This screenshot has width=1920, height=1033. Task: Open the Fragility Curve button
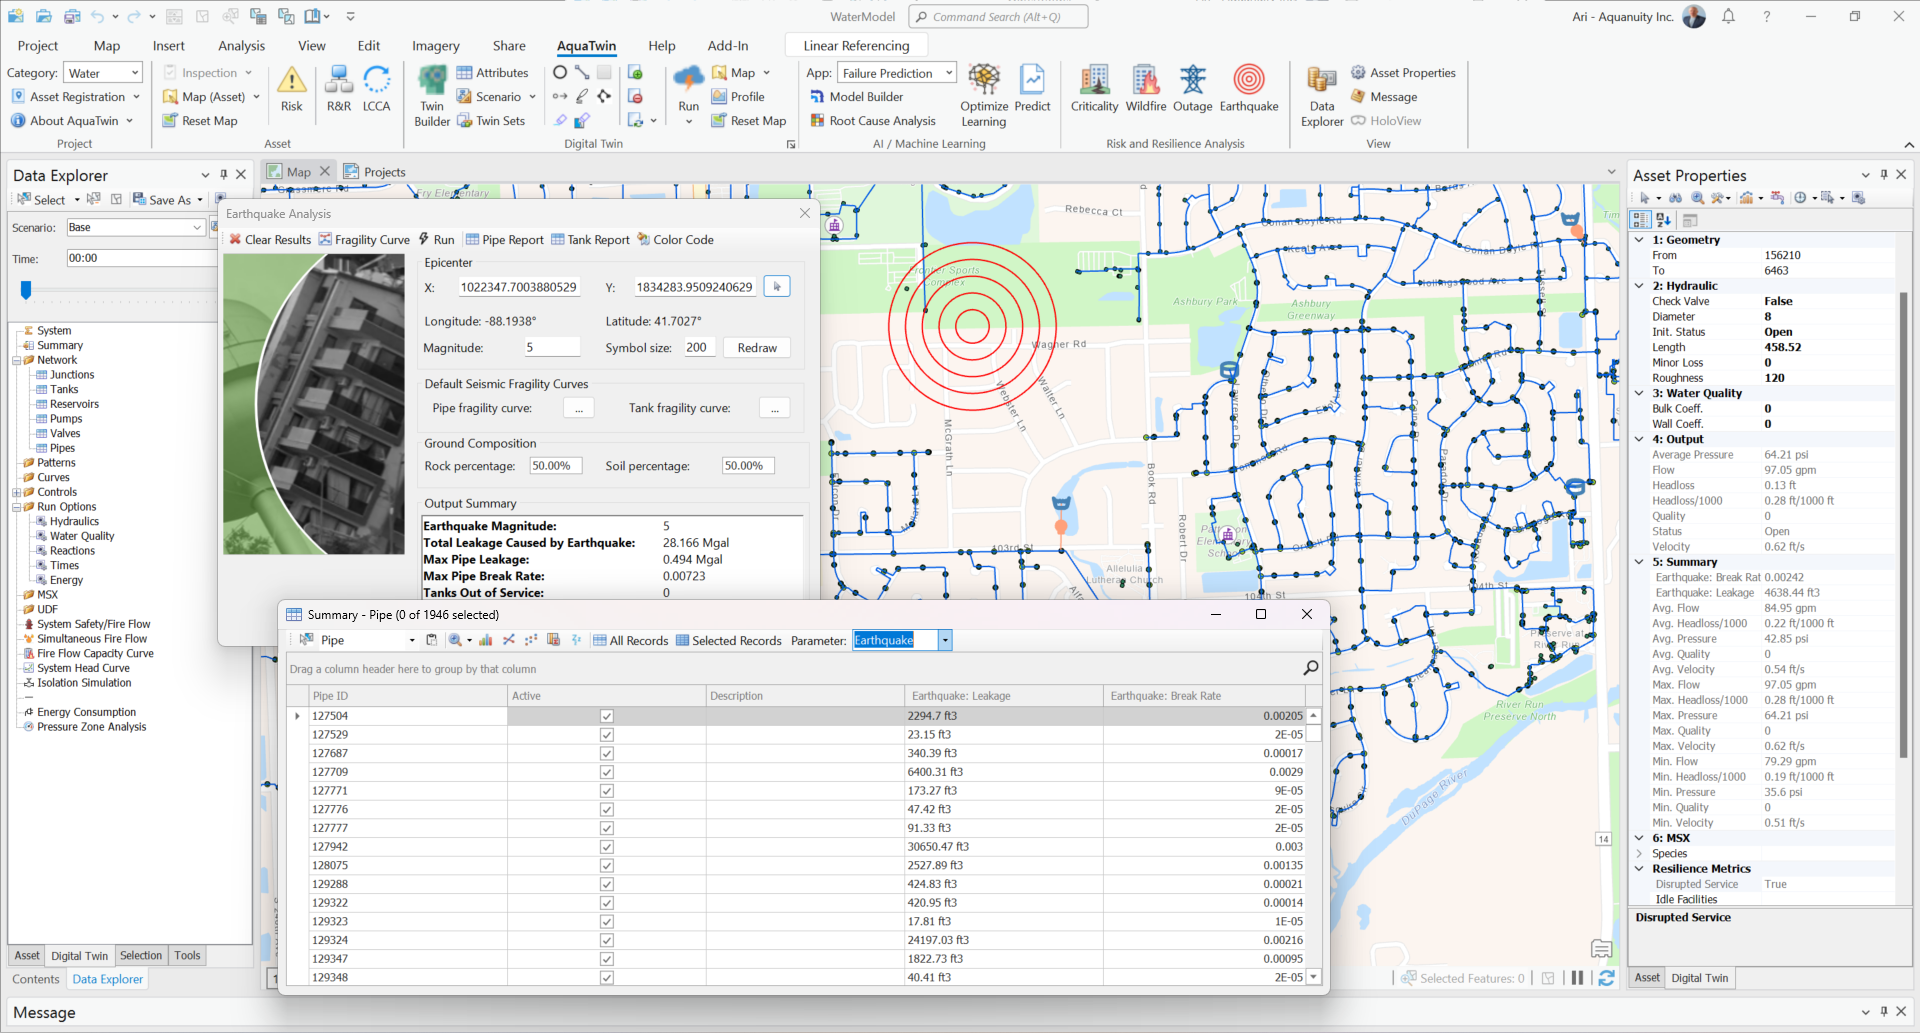tap(364, 240)
